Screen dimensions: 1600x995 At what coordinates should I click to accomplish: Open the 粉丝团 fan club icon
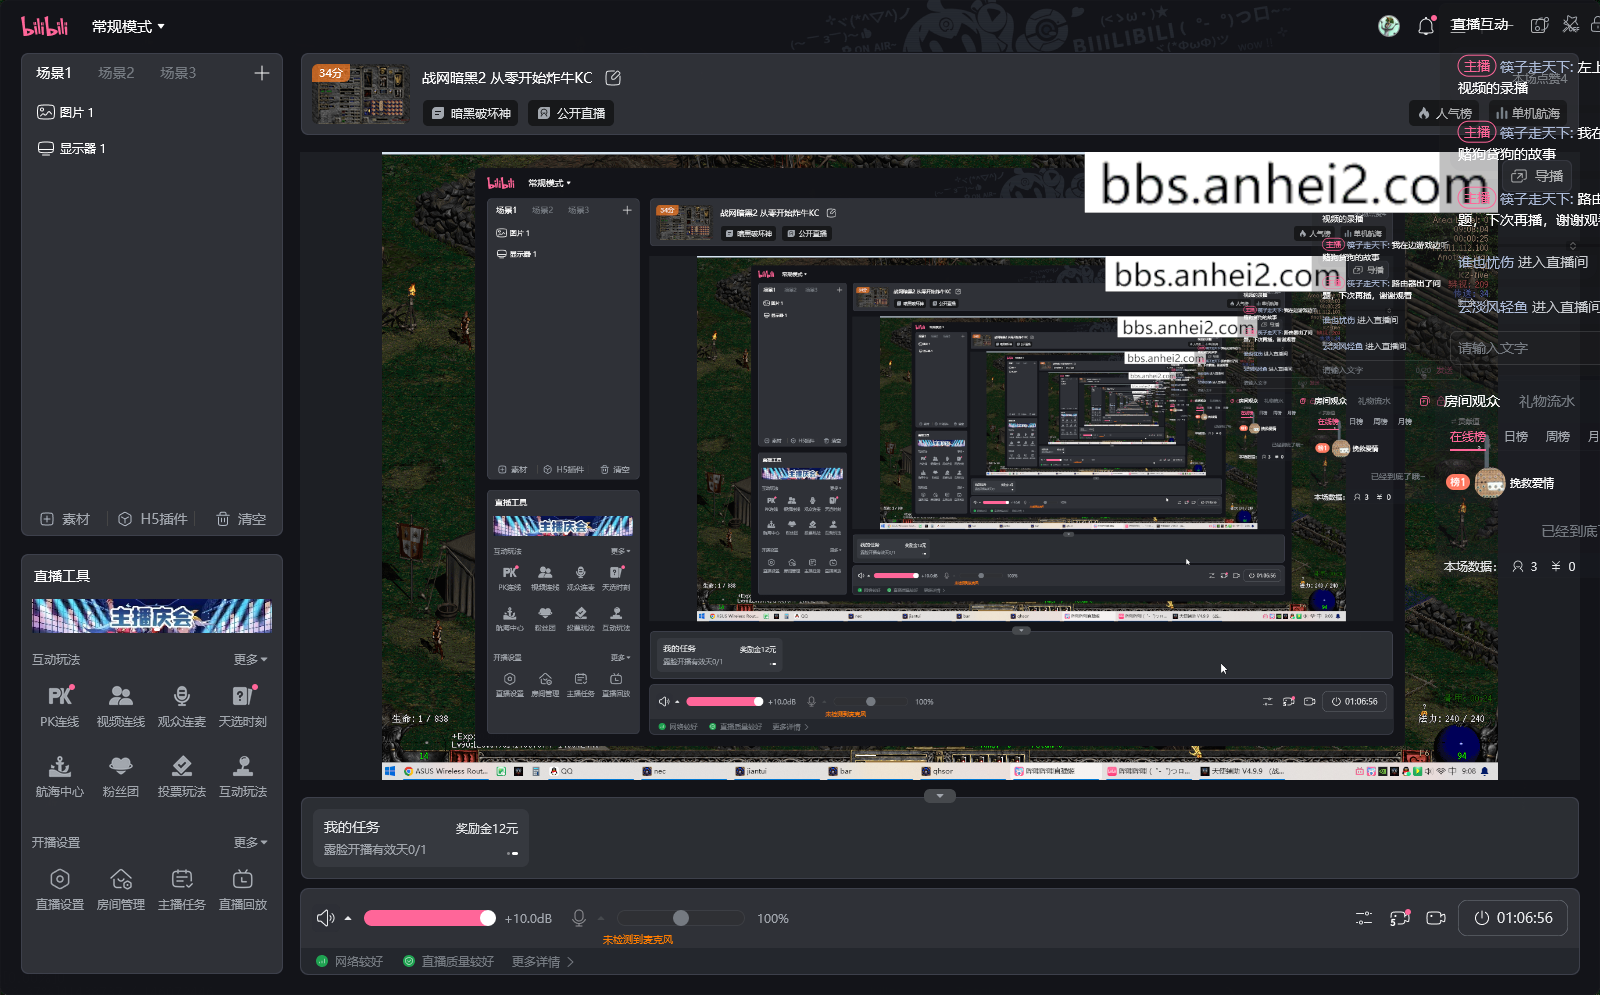pos(121,777)
